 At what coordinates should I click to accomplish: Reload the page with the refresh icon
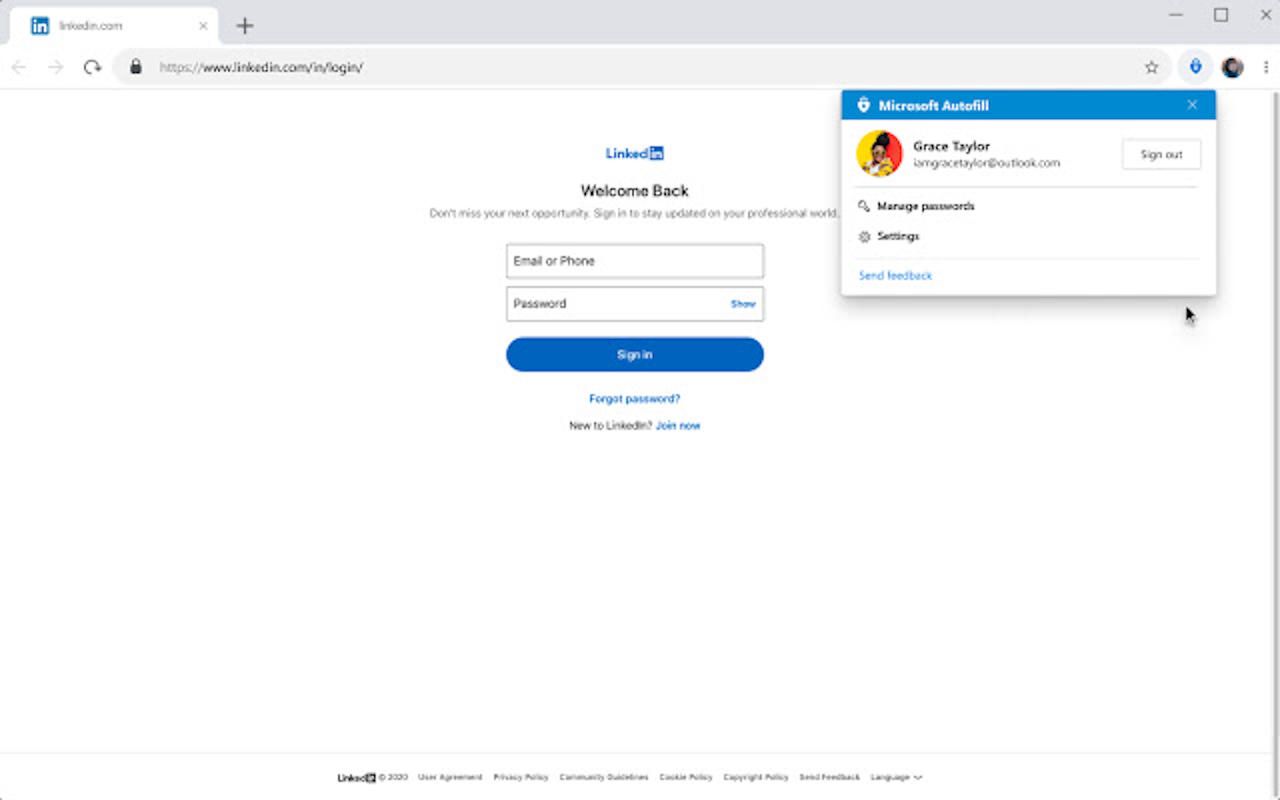(92, 67)
